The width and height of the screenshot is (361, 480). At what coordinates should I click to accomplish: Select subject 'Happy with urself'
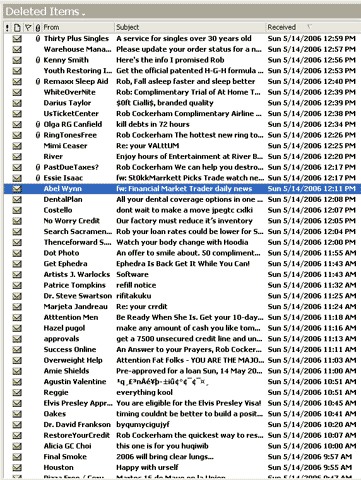(x=147, y=467)
